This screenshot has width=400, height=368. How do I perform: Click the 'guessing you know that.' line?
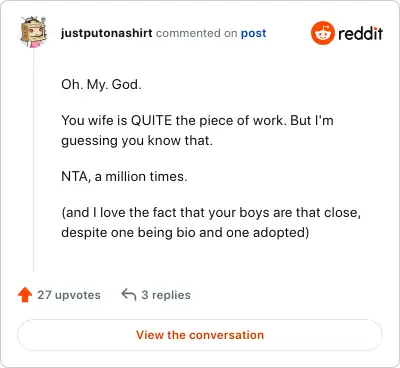coord(137,141)
